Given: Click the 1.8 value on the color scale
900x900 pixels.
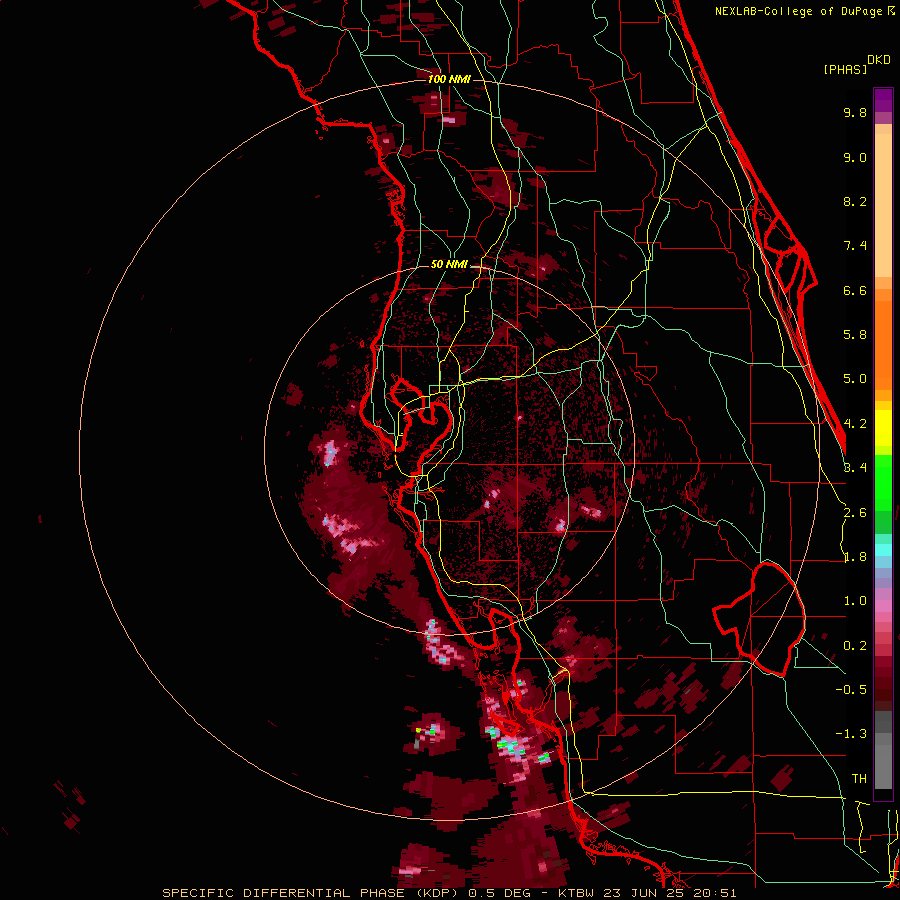Looking at the screenshot, I should click(x=855, y=557).
